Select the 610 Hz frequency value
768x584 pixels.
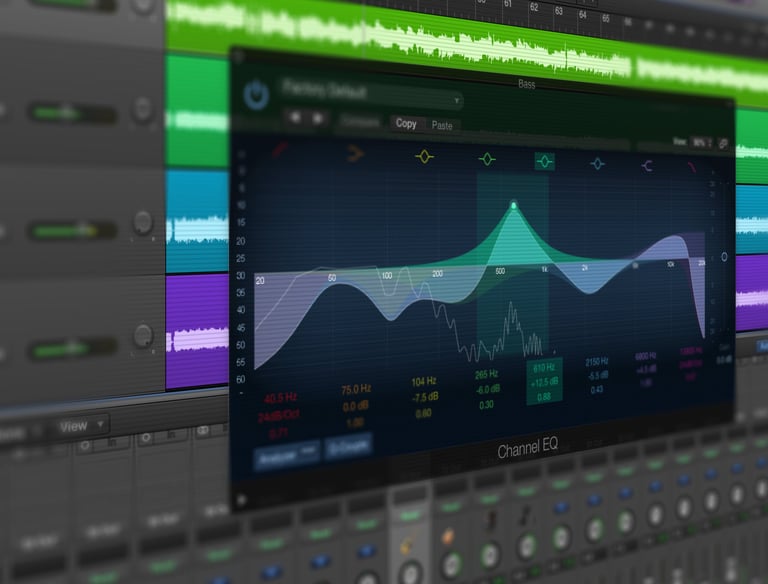click(544, 367)
